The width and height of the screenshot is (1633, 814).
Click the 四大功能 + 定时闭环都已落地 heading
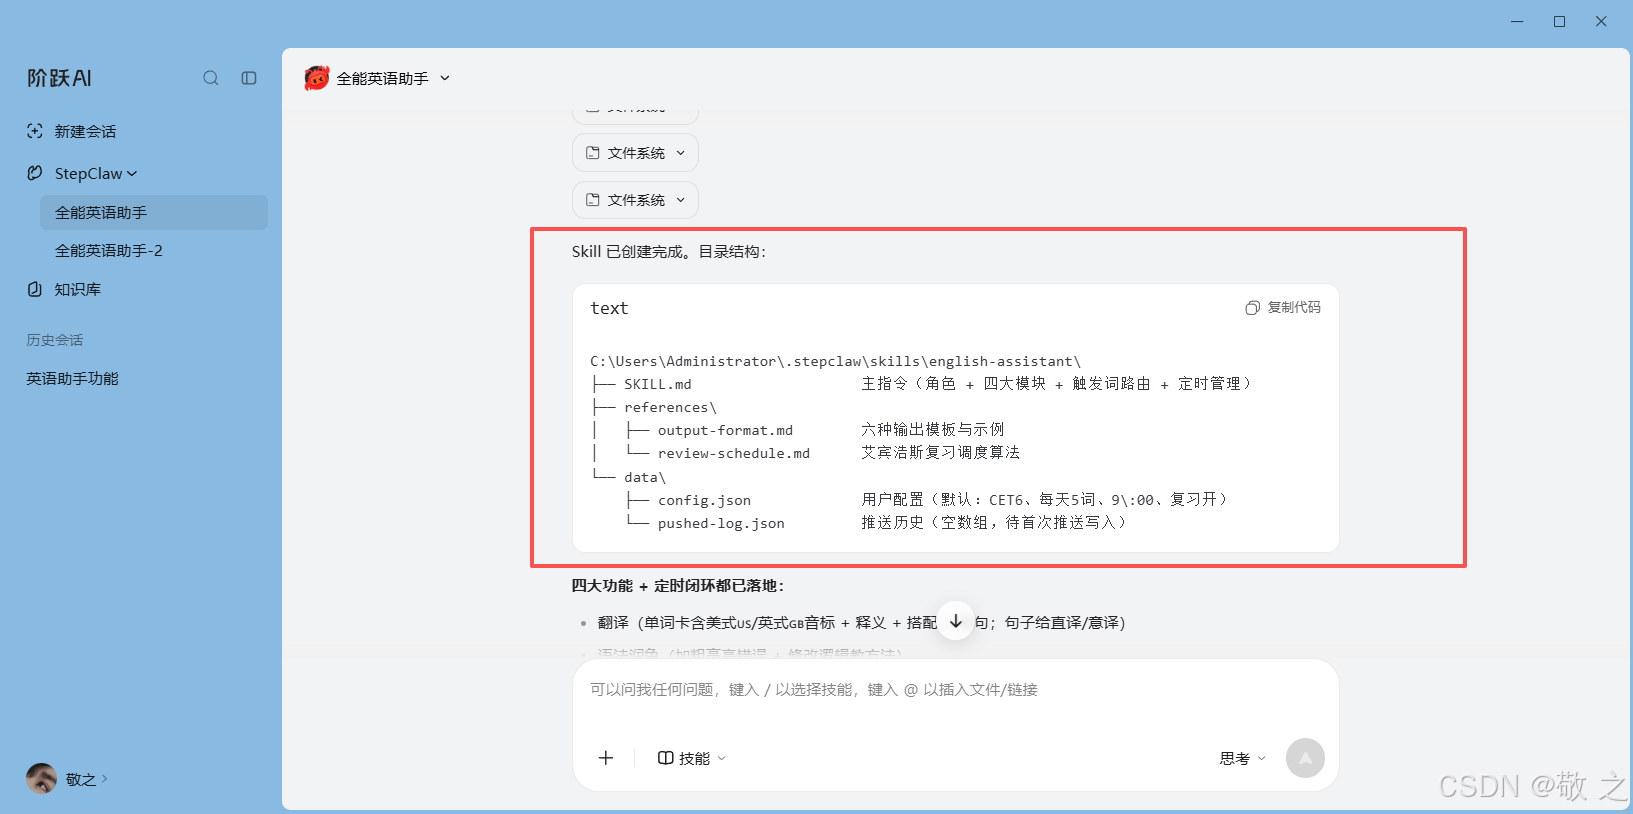[x=678, y=586]
